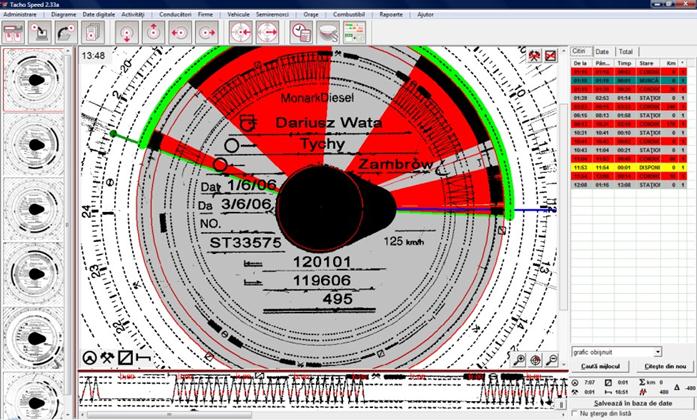Select the 10:31 to 10:41 stationary row
The height and width of the screenshot is (420, 697).
[x=629, y=133]
